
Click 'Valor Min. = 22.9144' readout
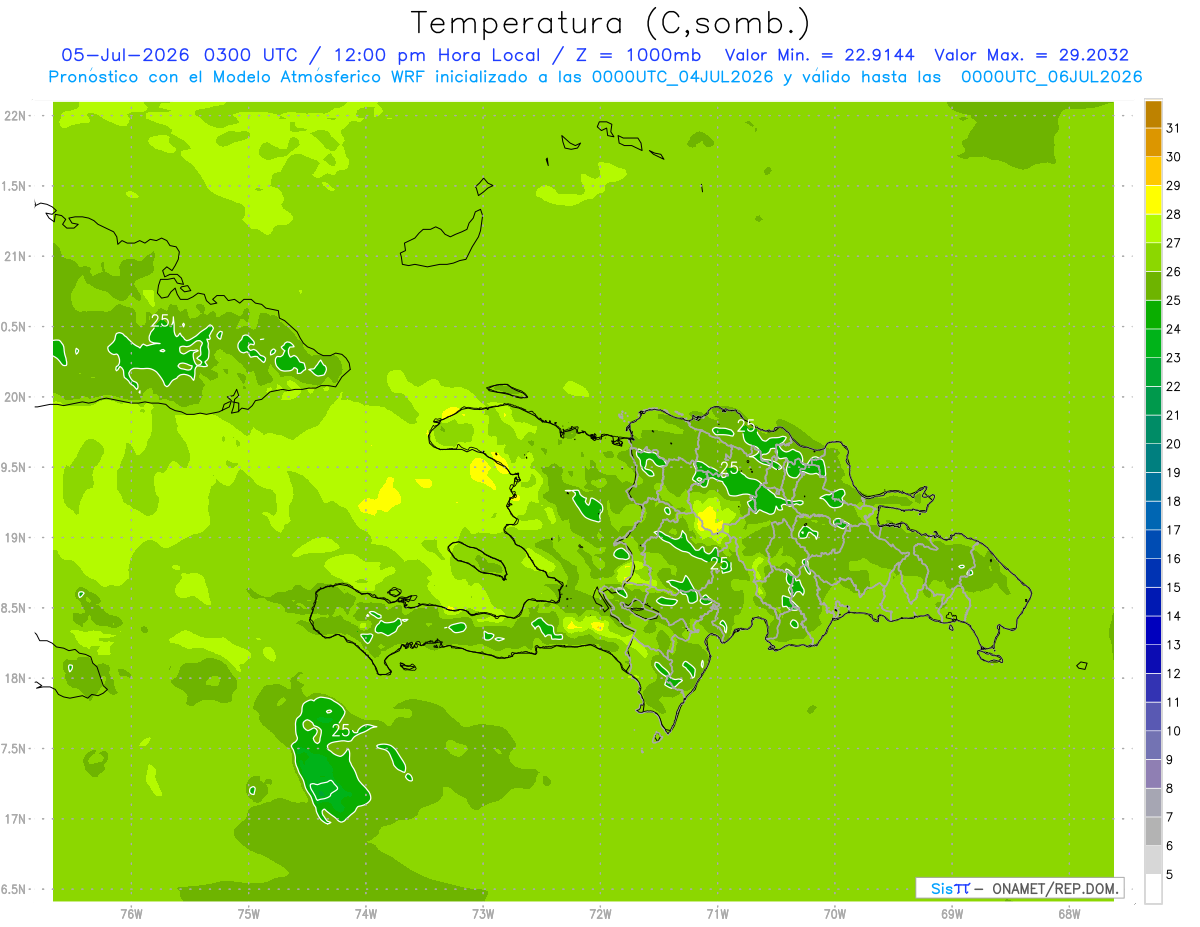point(820,55)
